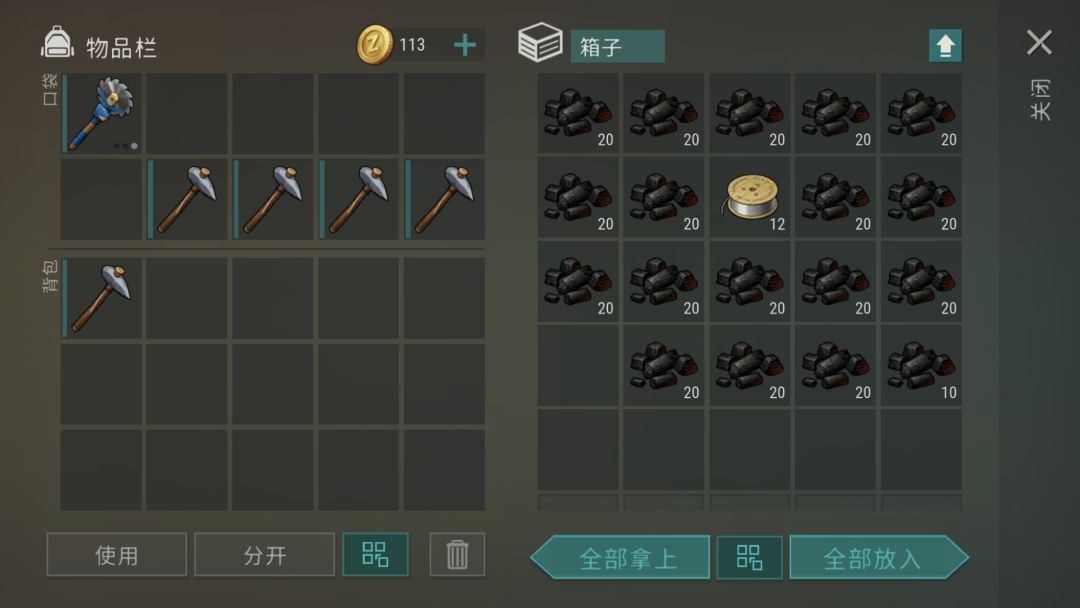The height and width of the screenshot is (608, 1080).
Task: Close the inventory with the X
Action: pos(1039,43)
